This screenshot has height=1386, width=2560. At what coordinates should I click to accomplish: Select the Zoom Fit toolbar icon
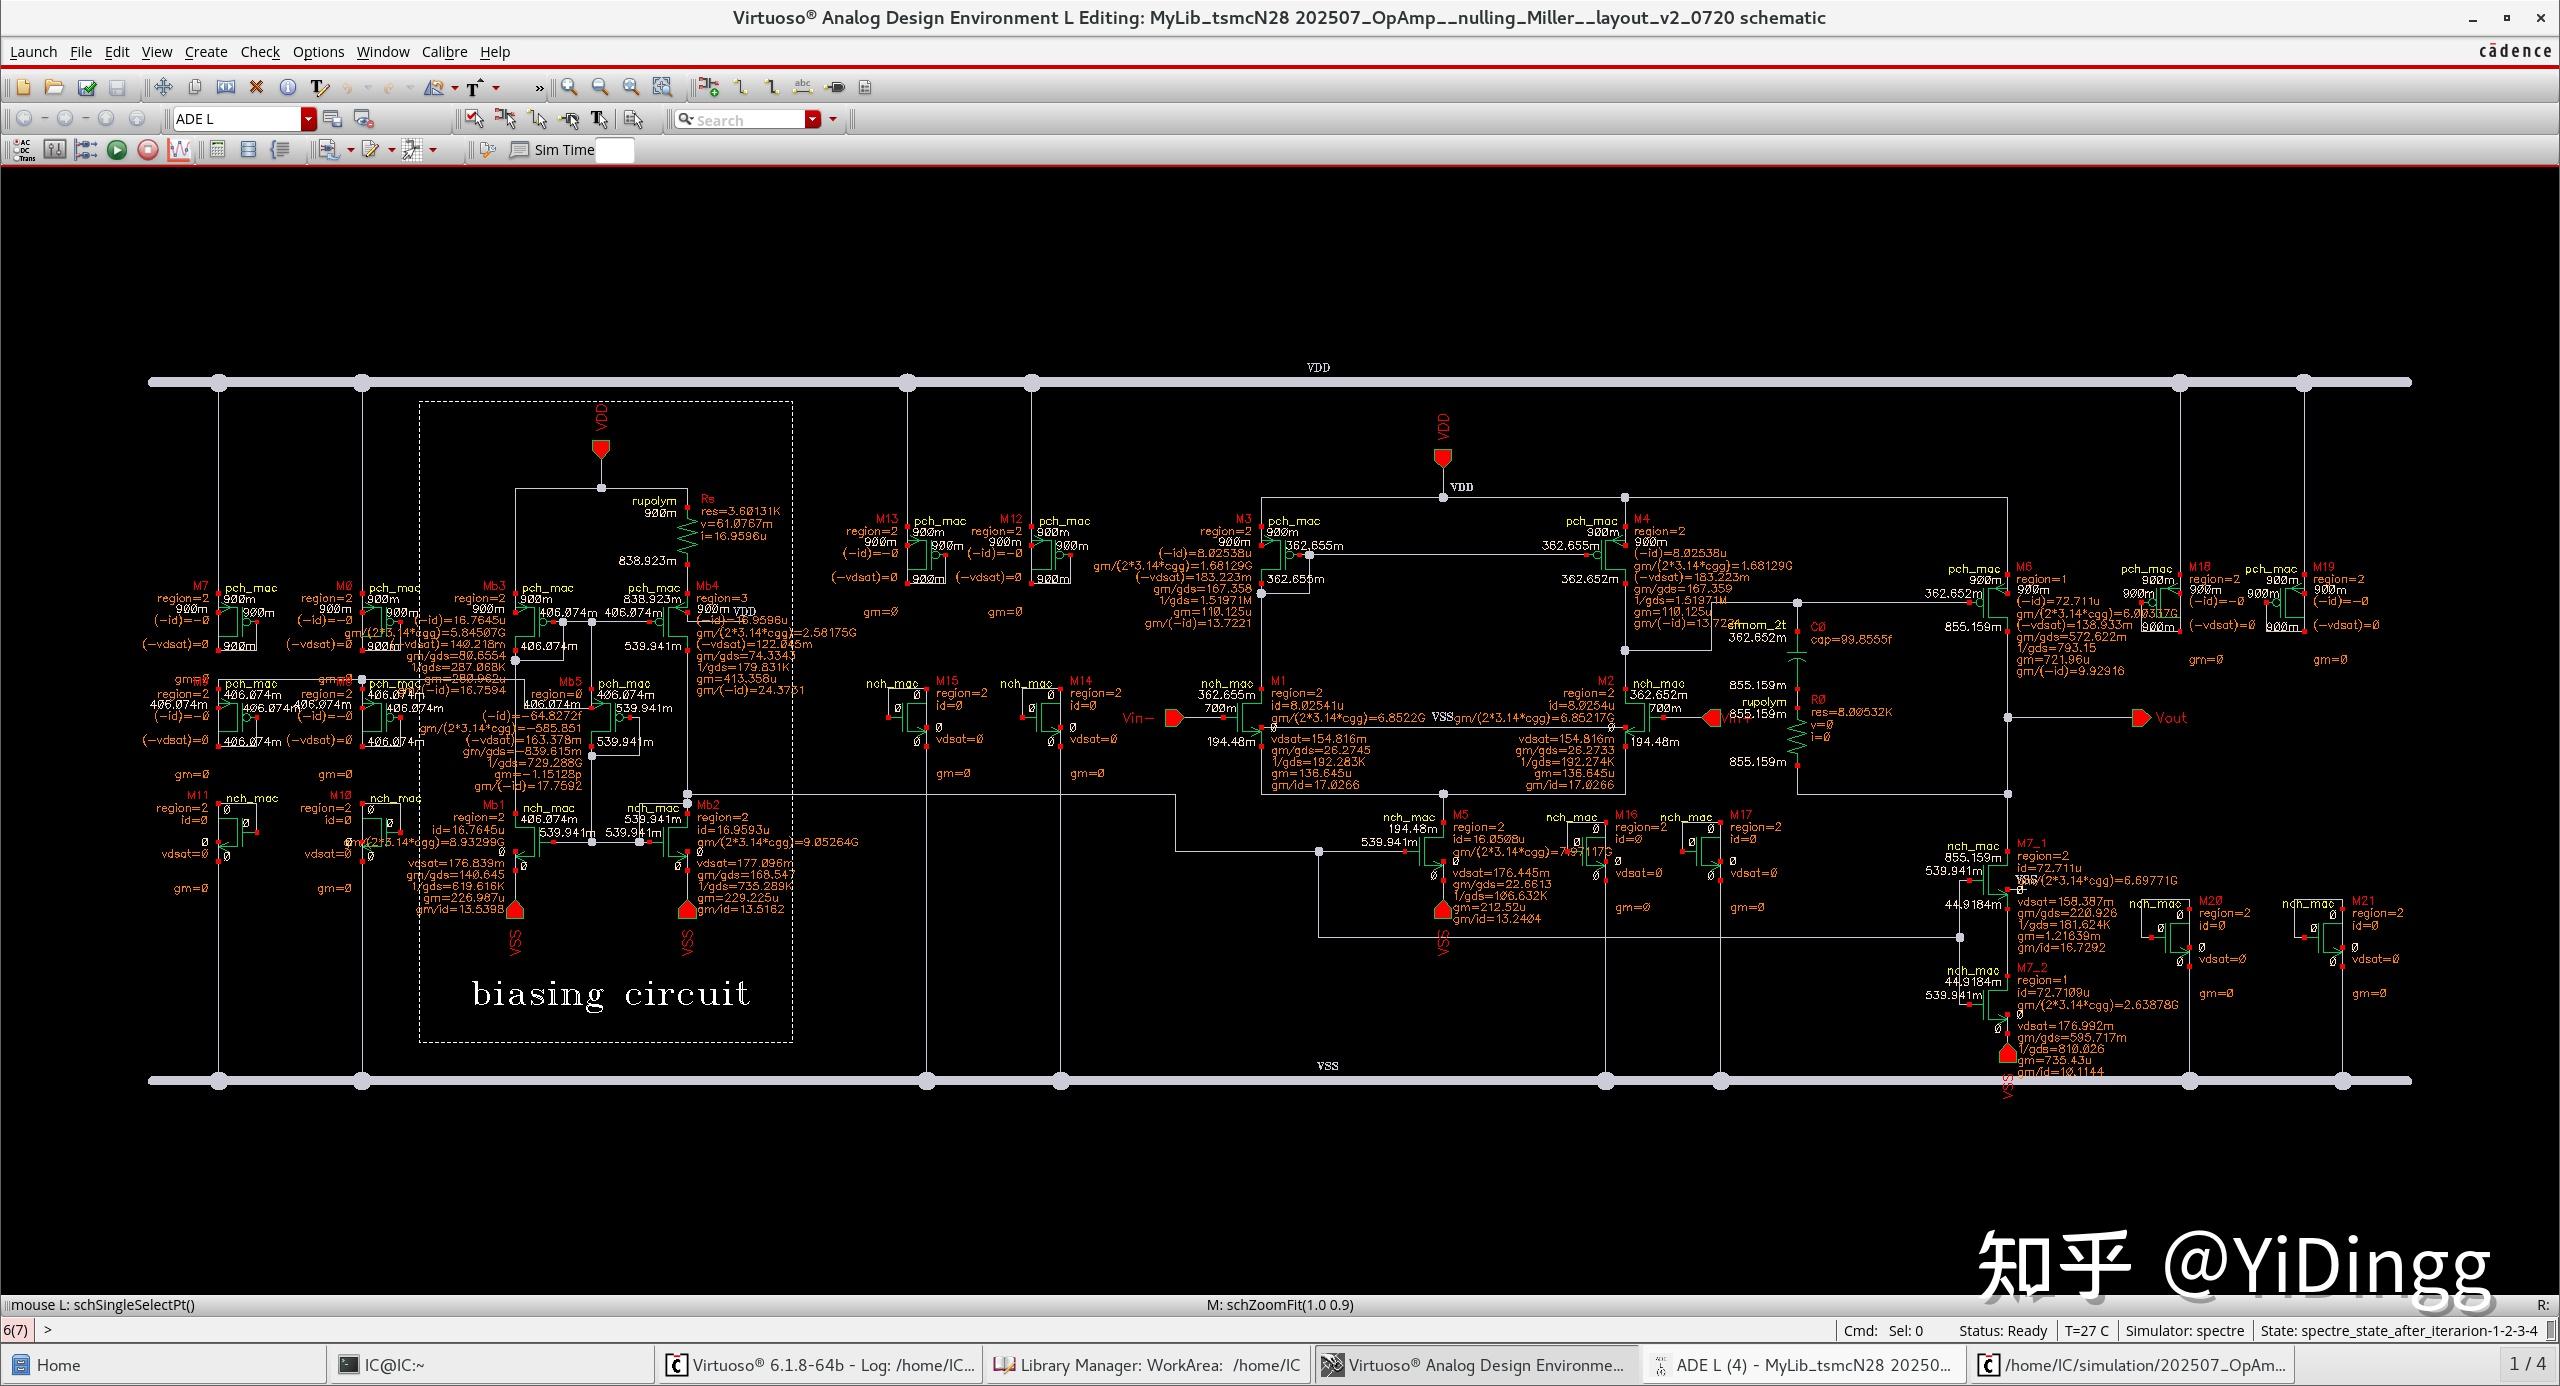pyautogui.click(x=661, y=86)
